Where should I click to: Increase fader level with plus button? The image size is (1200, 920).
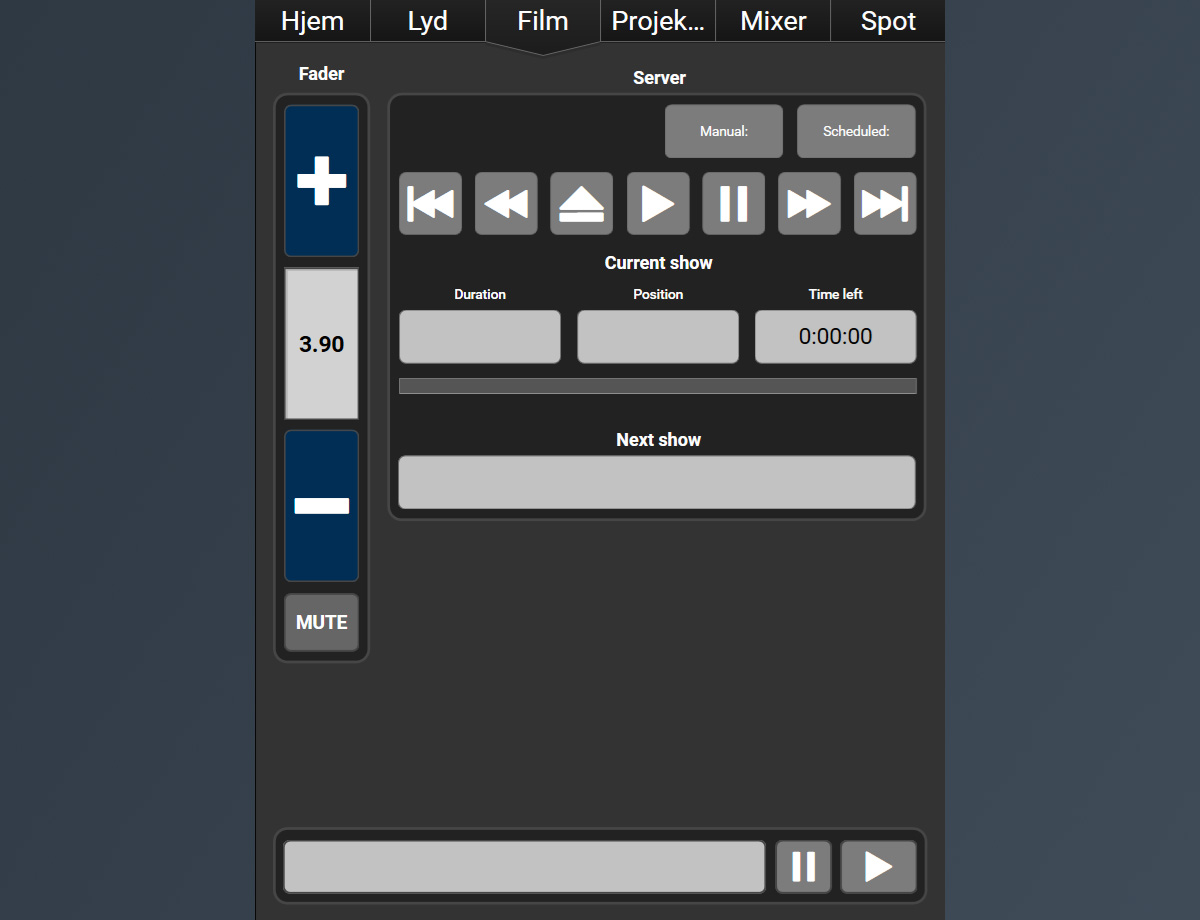[321, 181]
